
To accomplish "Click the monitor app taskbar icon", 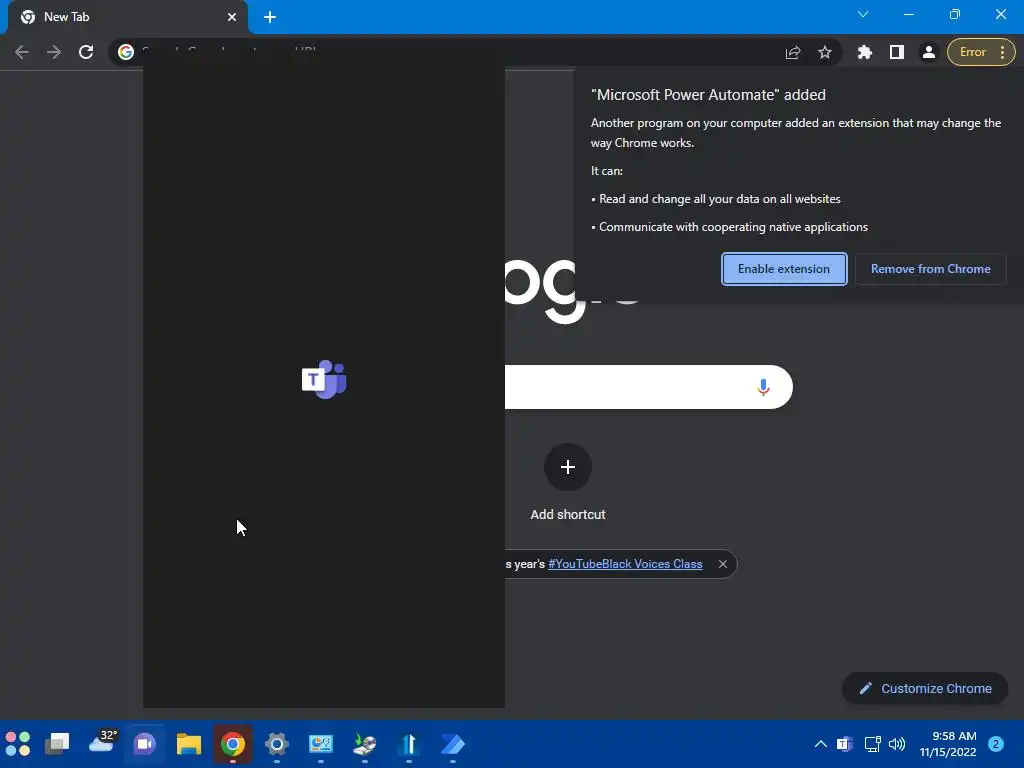I will pyautogui.click(x=321, y=744).
